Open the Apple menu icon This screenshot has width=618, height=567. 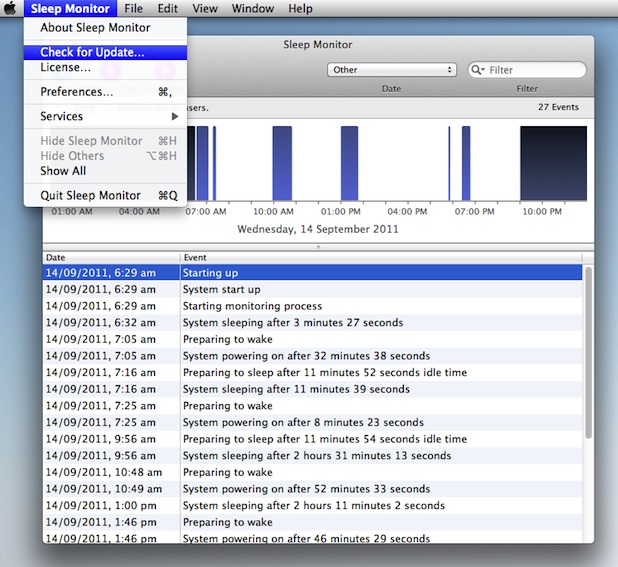tap(10, 8)
